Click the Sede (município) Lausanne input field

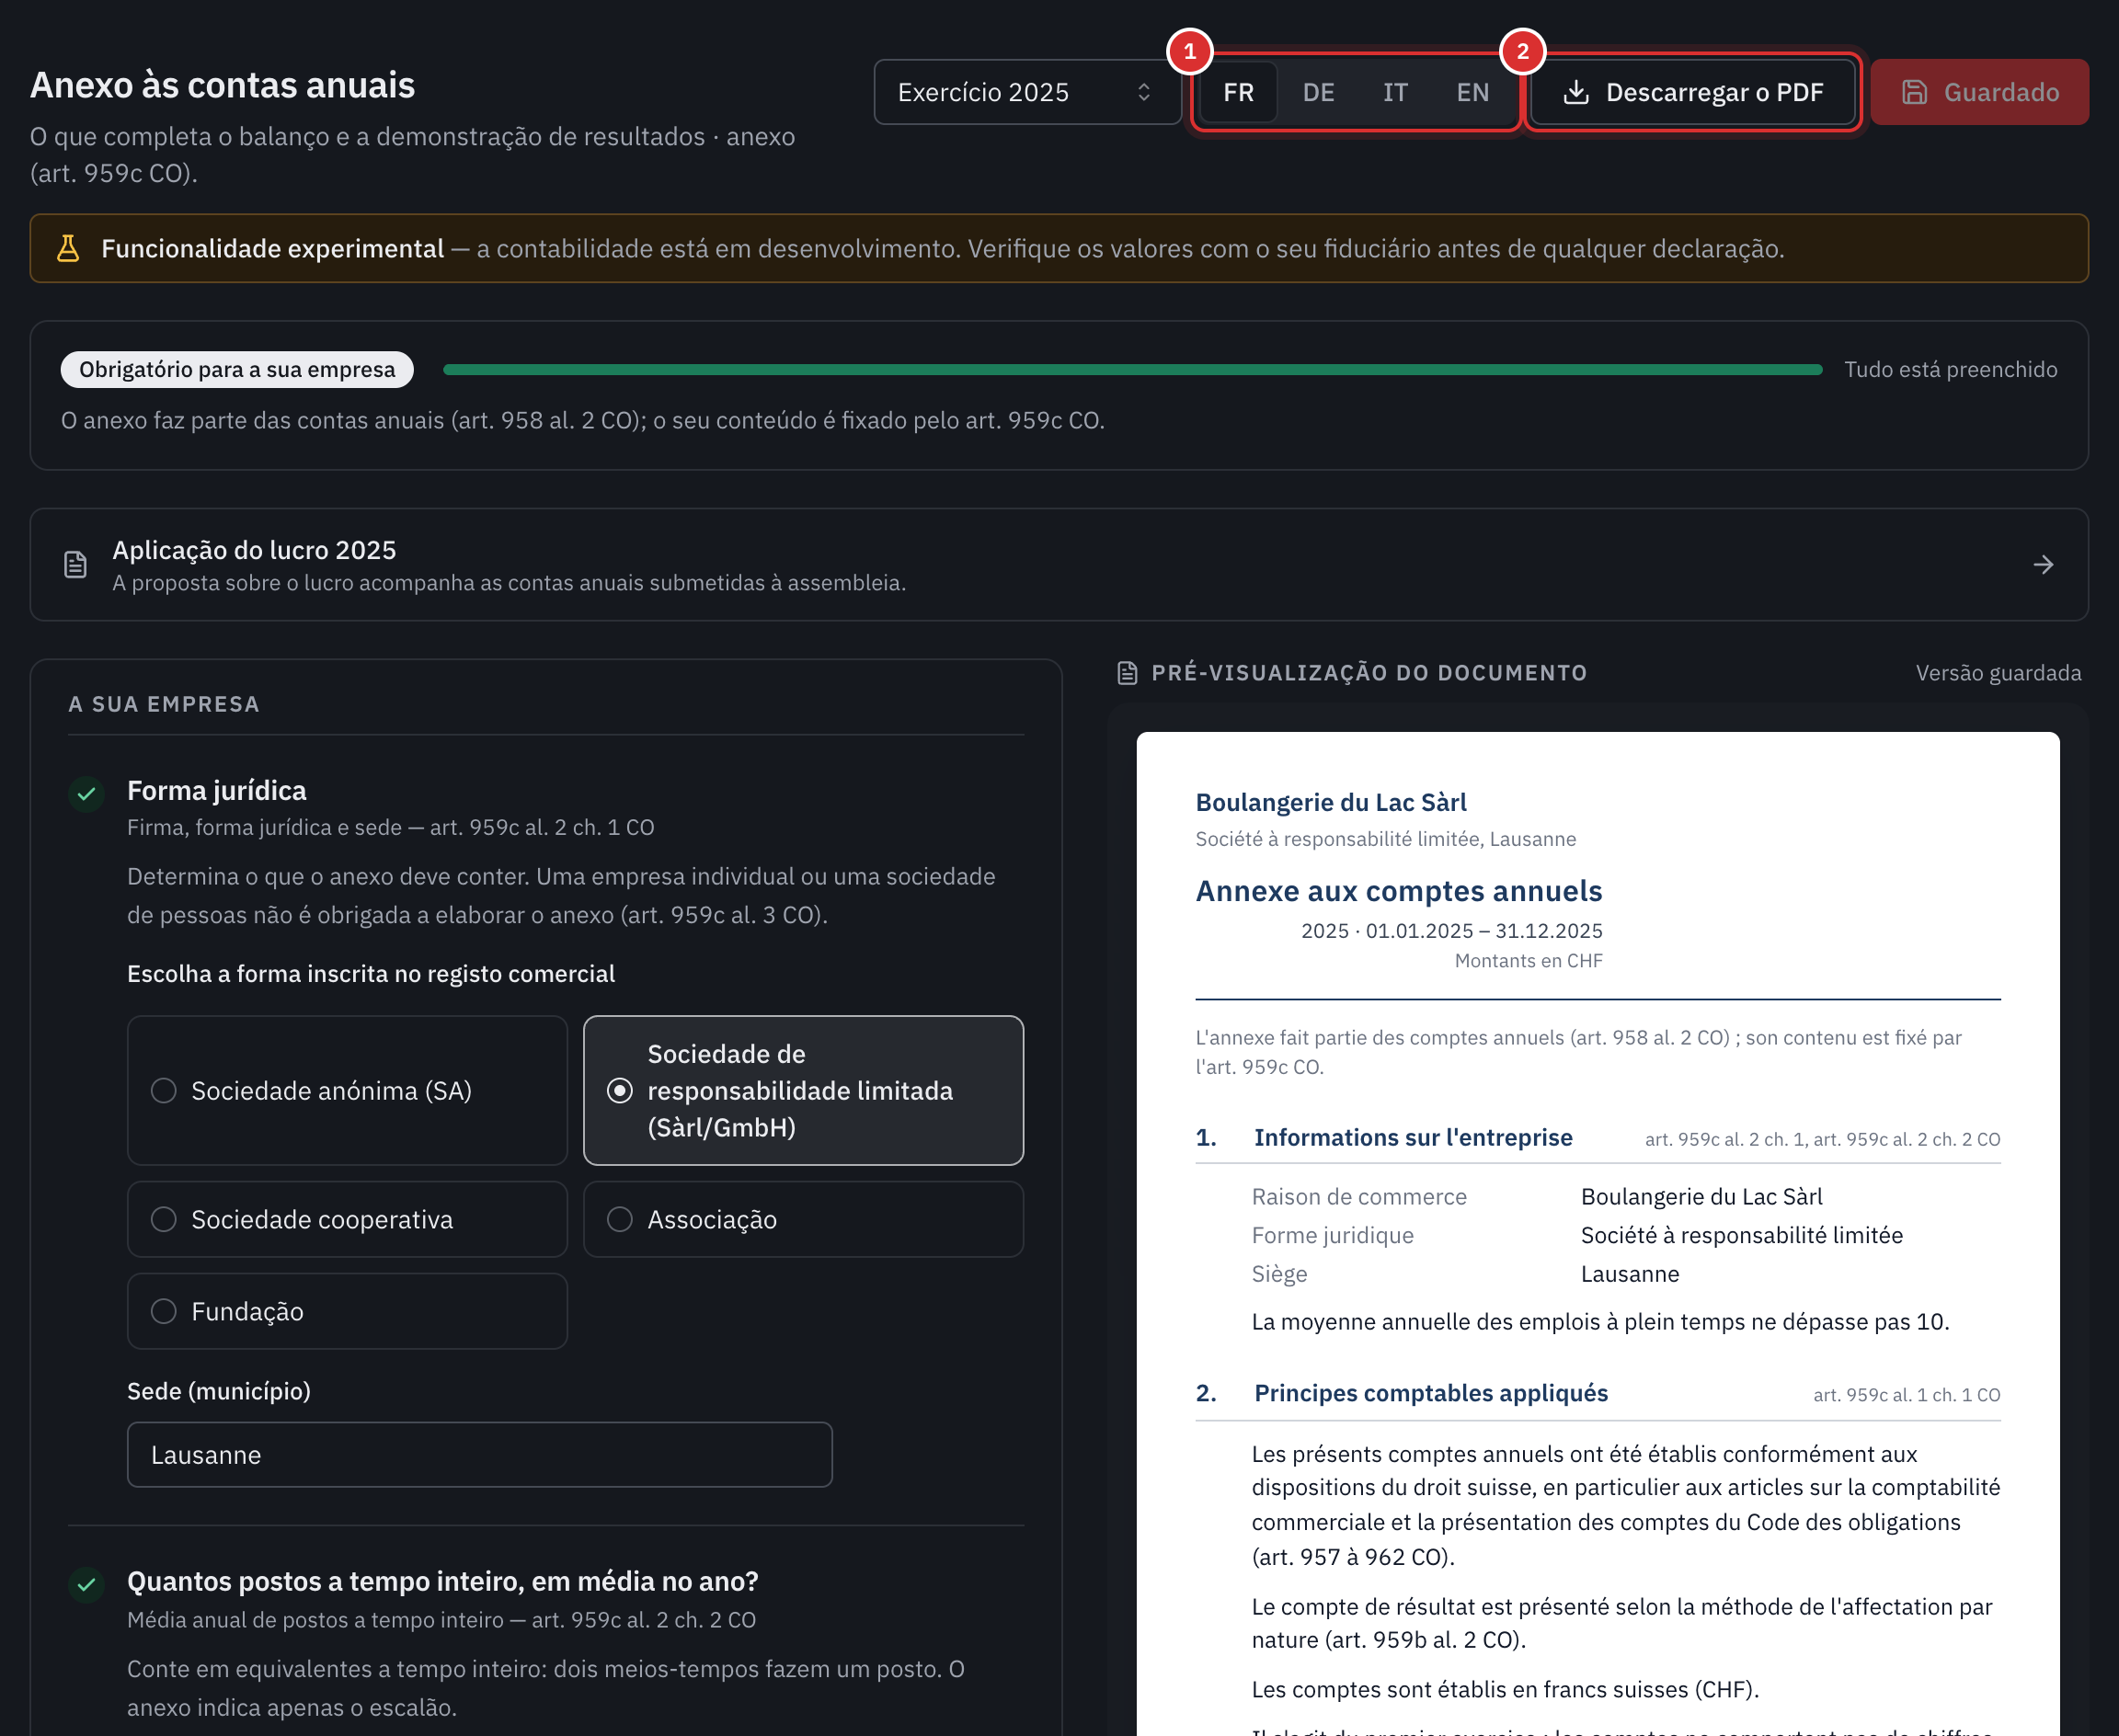tap(479, 1454)
